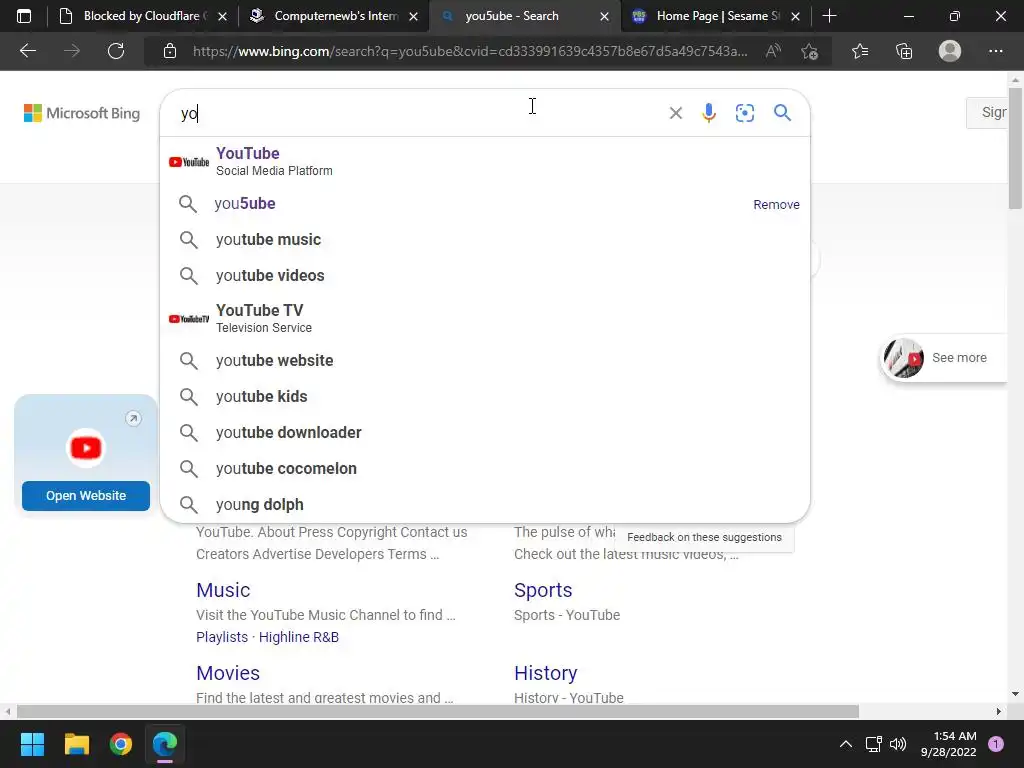Click Feedback on these suggestions
Viewport: 1024px width, 768px height.
704,537
